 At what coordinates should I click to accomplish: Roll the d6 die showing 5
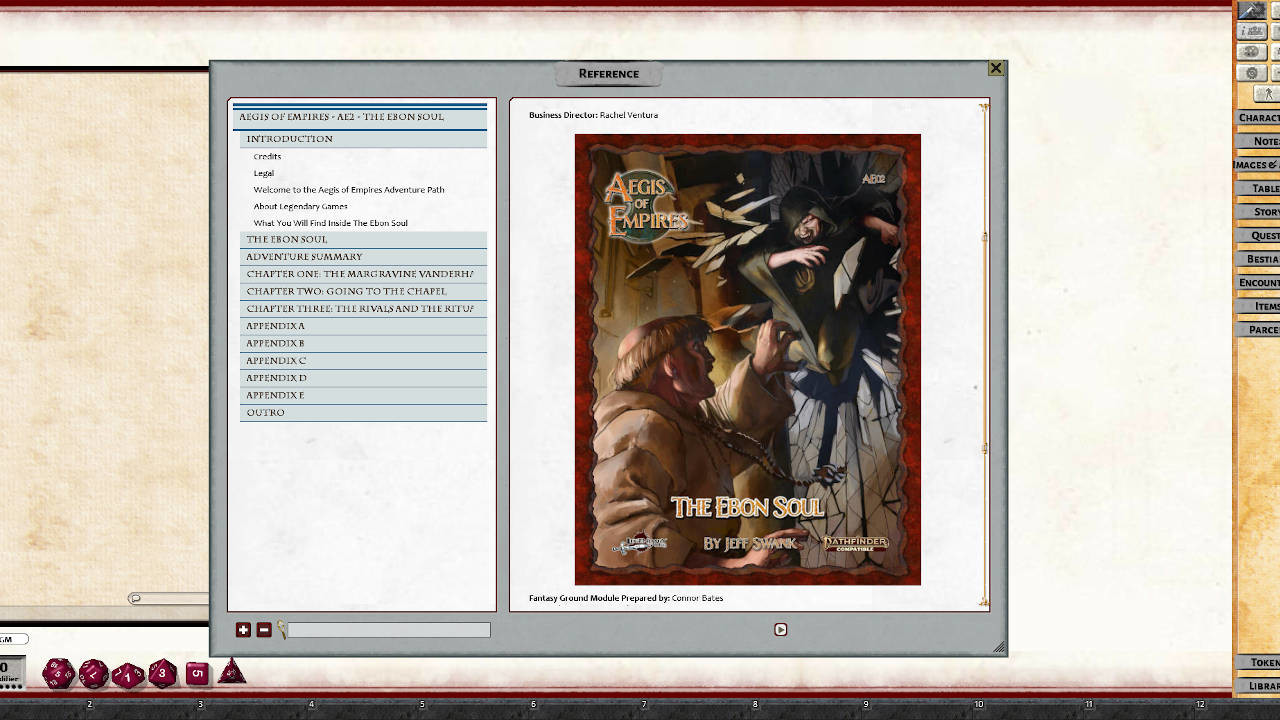(196, 672)
